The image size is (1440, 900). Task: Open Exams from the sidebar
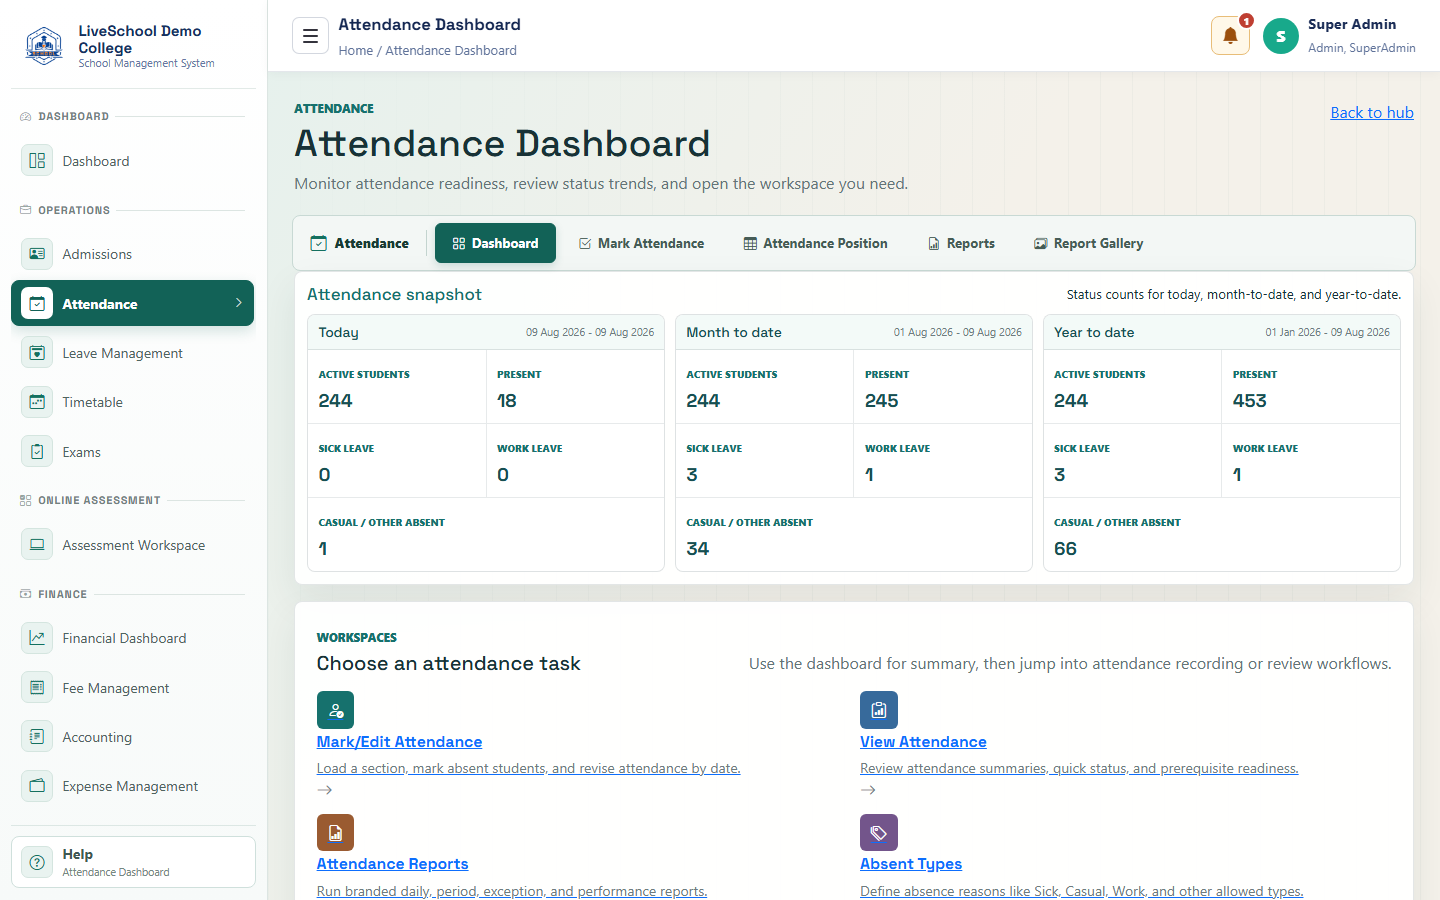133,451
